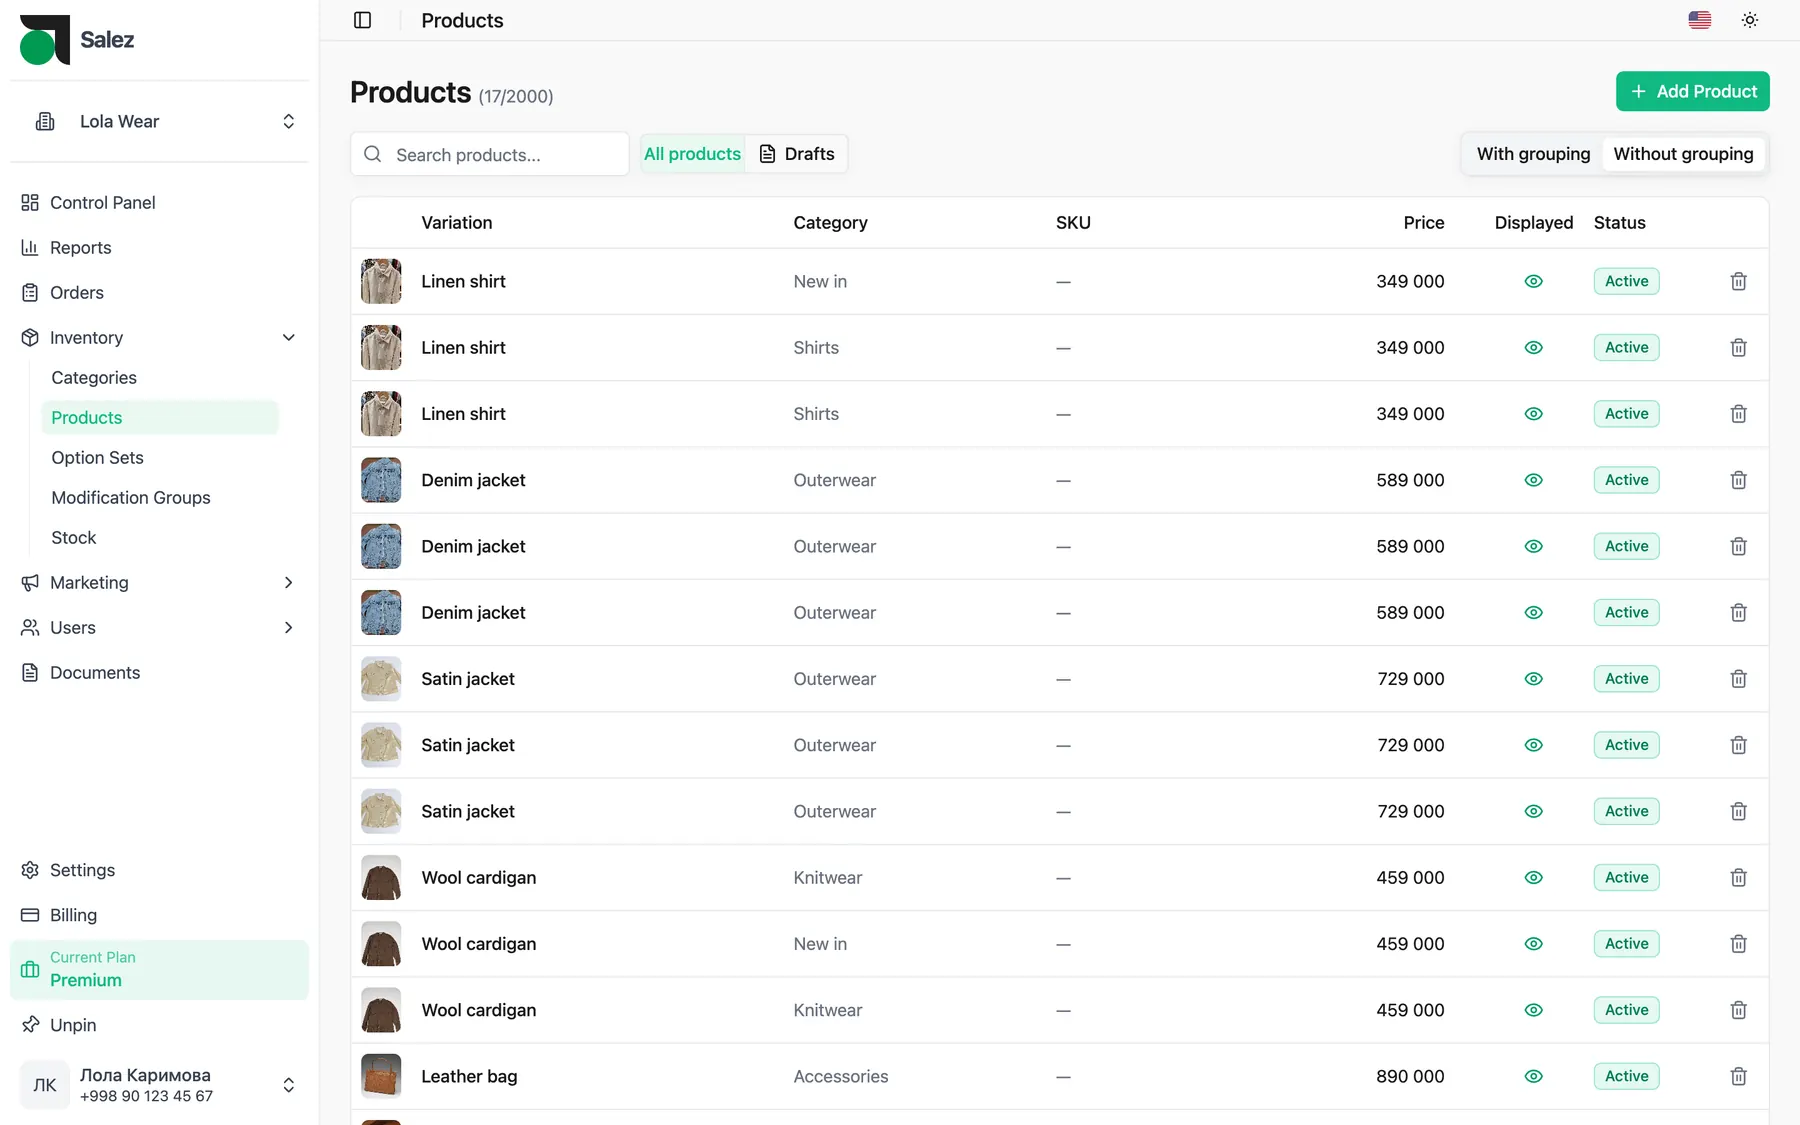The height and width of the screenshot is (1125, 1800).
Task: Switch theme with the sun icon
Action: [x=1749, y=20]
